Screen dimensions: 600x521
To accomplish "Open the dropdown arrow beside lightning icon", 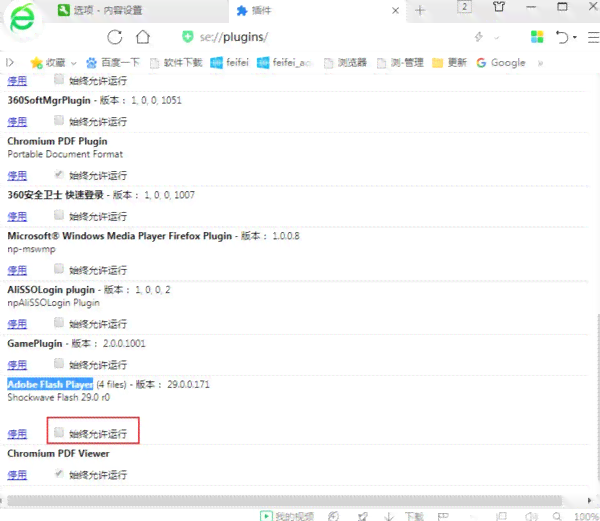I will (497, 37).
